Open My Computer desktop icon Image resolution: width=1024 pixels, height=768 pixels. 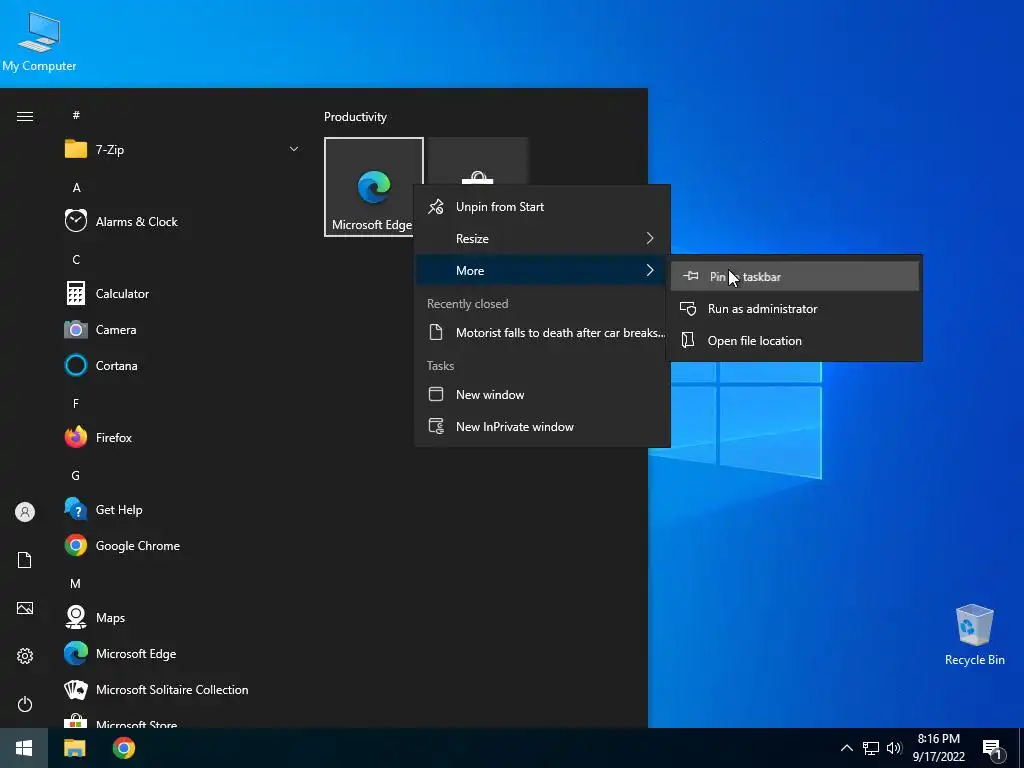[x=39, y=40]
